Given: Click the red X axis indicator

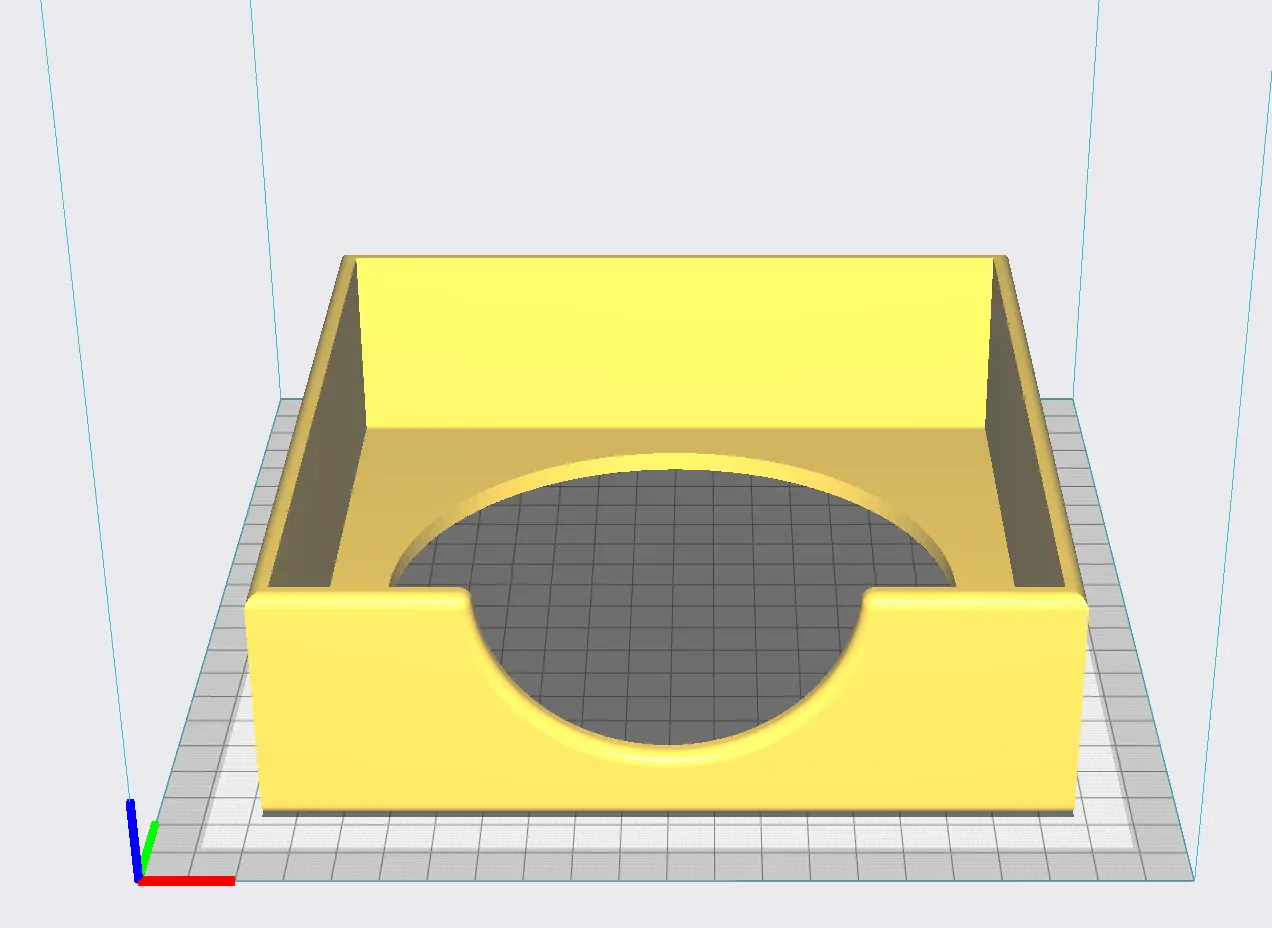Looking at the screenshot, I should 187,880.
